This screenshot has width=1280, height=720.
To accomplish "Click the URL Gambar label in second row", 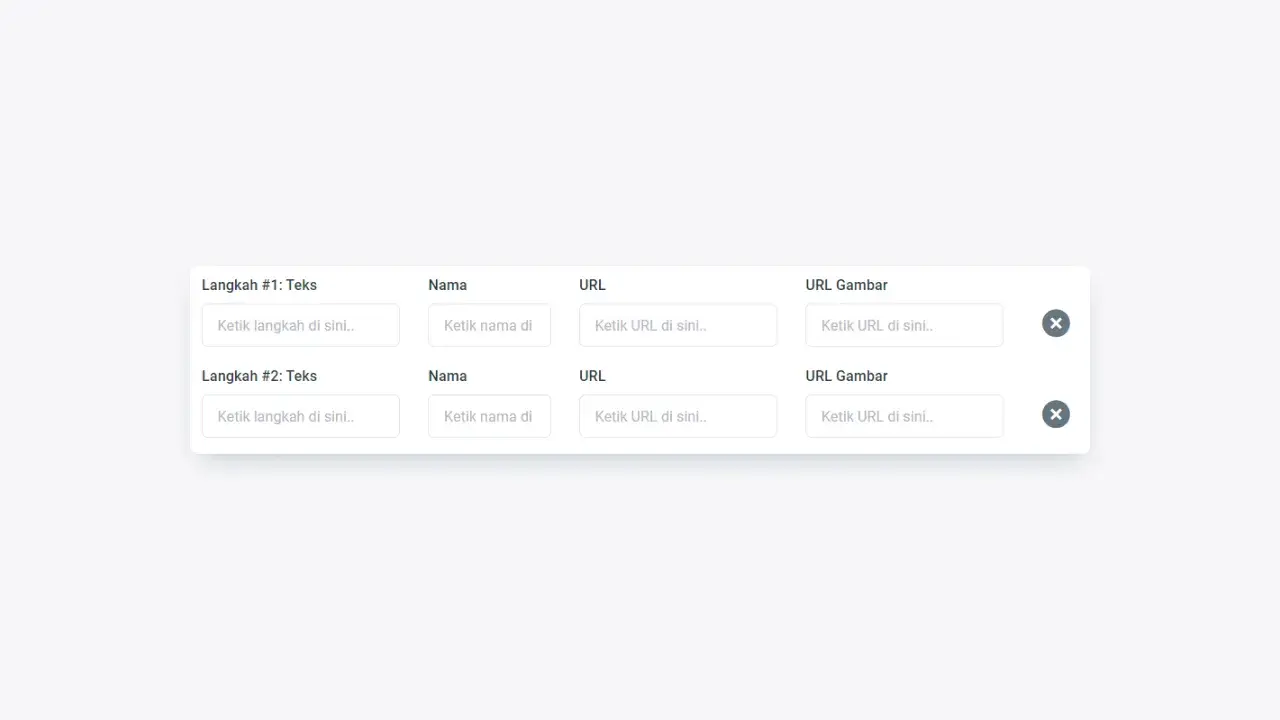I will [x=846, y=376].
